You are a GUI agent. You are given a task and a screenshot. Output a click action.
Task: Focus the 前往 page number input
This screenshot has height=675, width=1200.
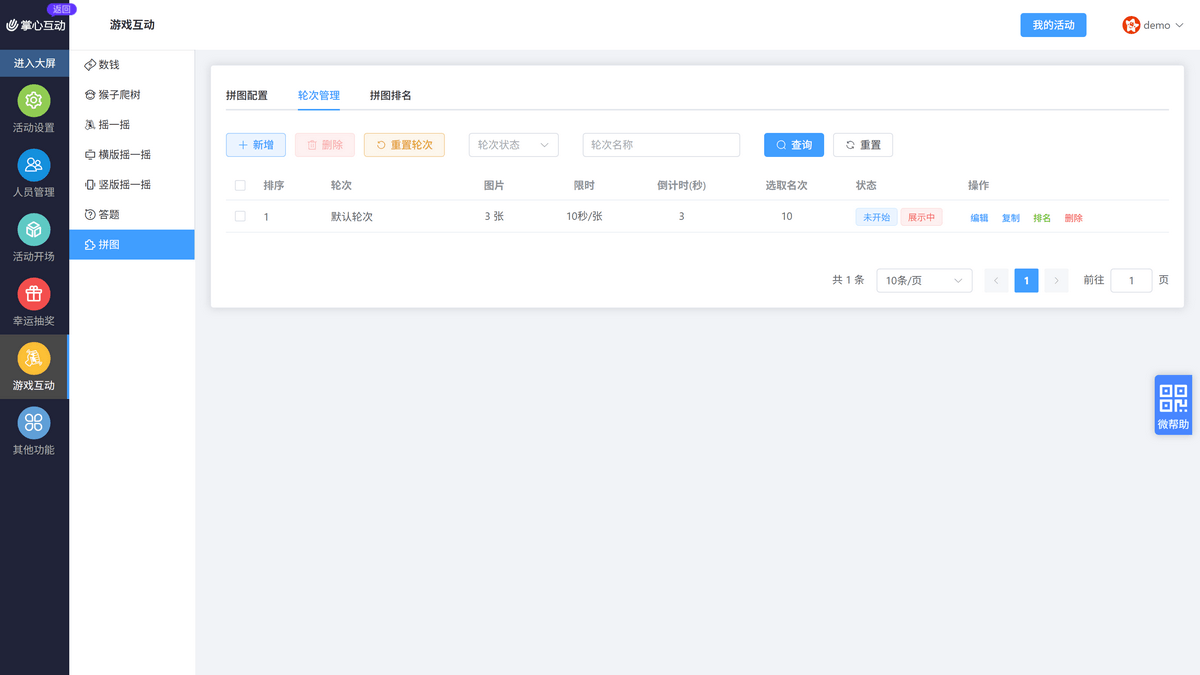point(1132,281)
